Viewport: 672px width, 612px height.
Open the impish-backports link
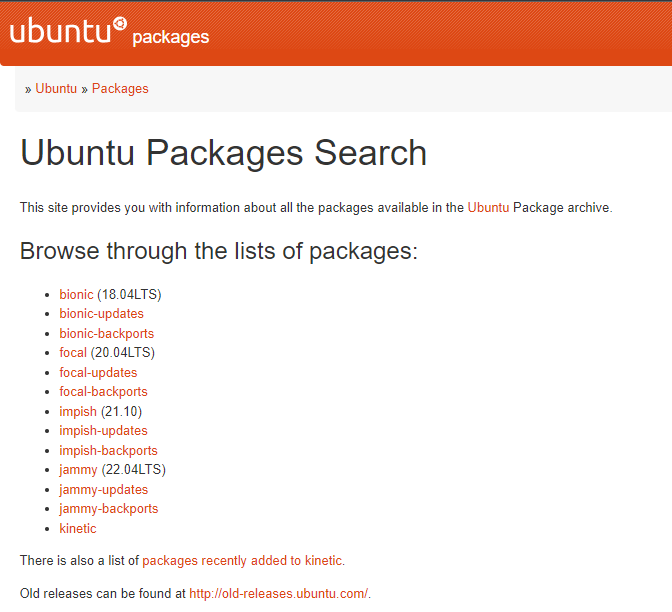[108, 450]
